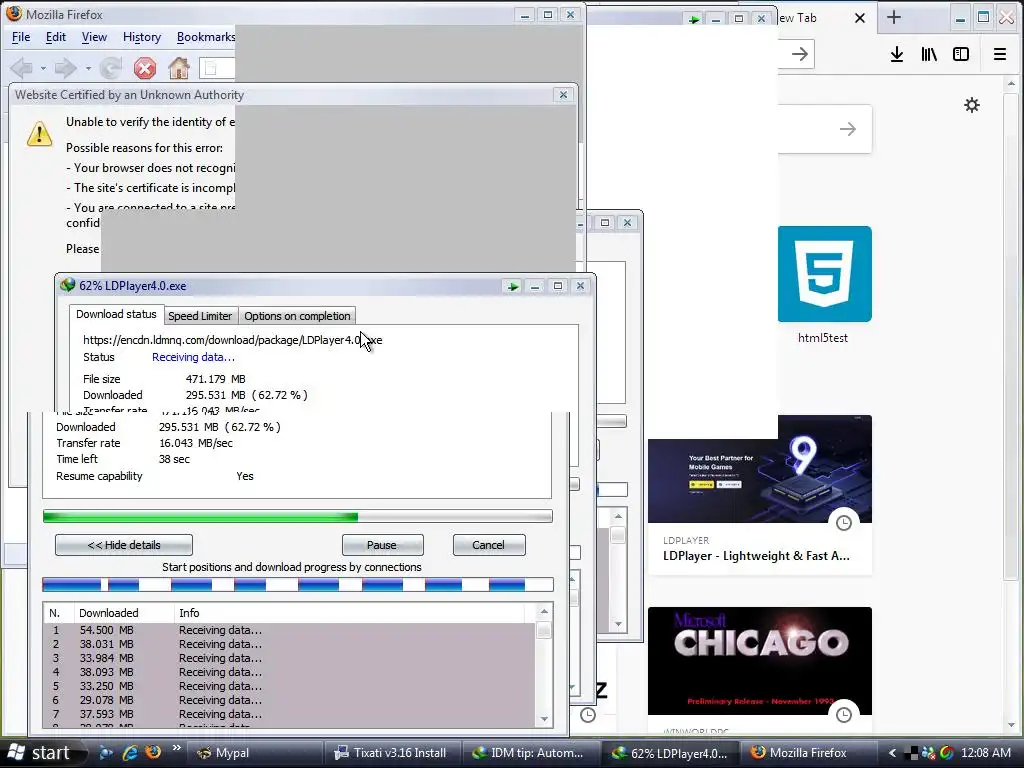Switch to IDM tip taskbar item
This screenshot has height=768, width=1024.
[x=530, y=753]
